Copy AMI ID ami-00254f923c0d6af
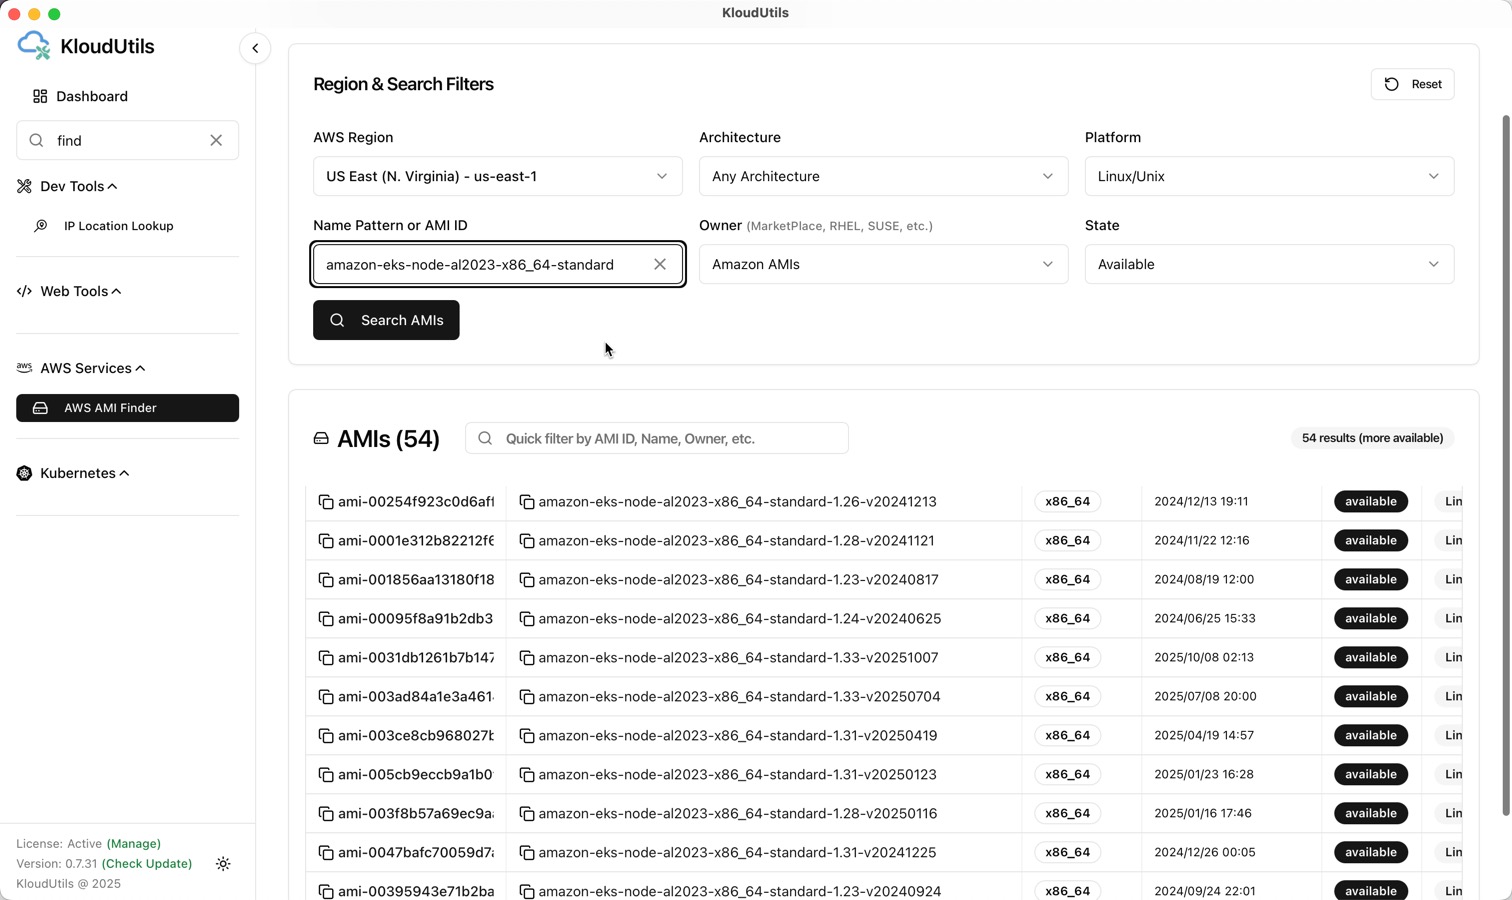 [326, 502]
